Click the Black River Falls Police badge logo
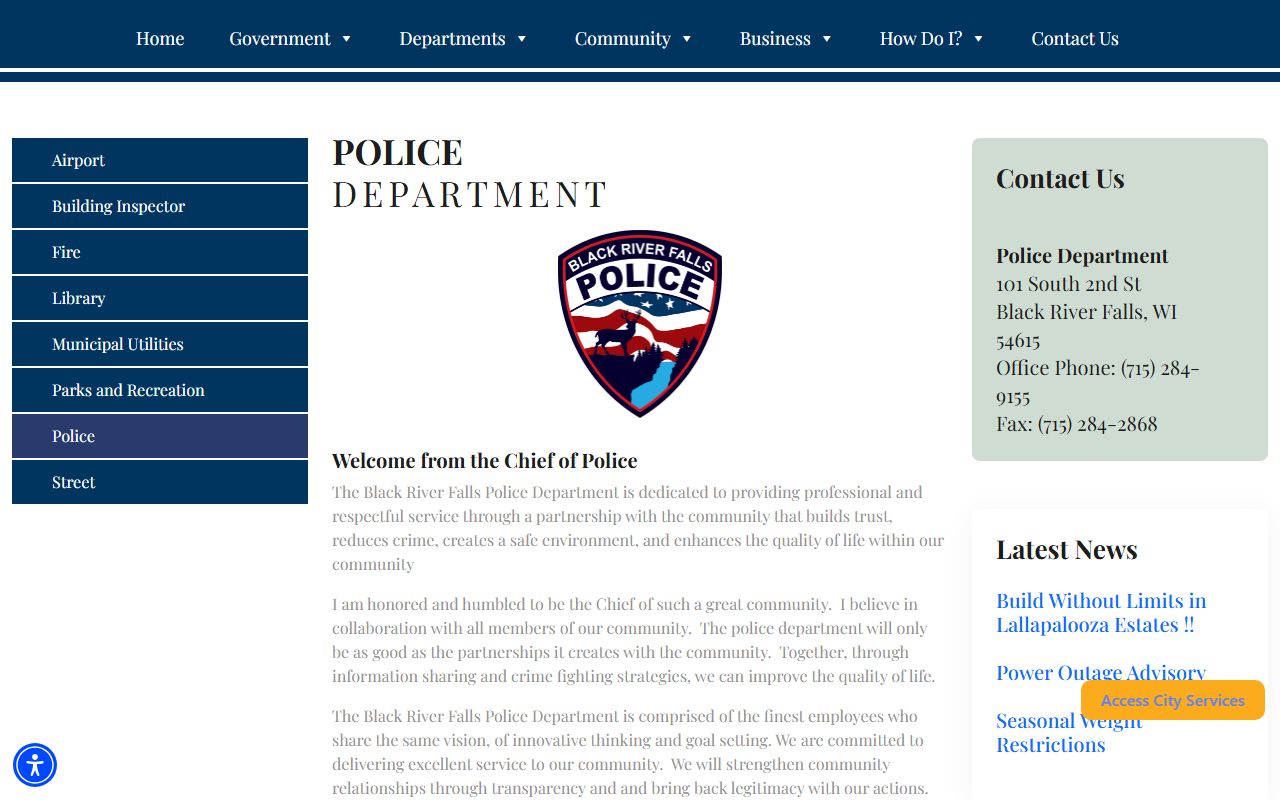Screen dimensions: 1280x800 point(640,324)
